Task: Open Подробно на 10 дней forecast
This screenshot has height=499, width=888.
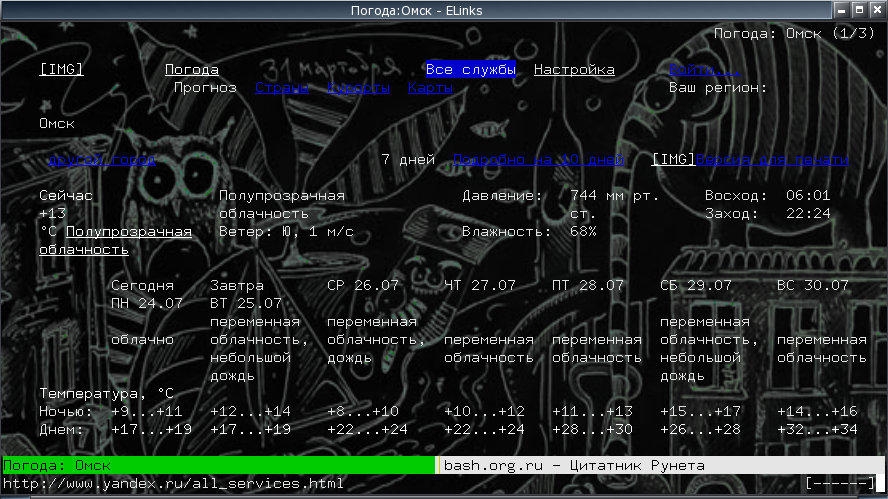Action: (538, 159)
